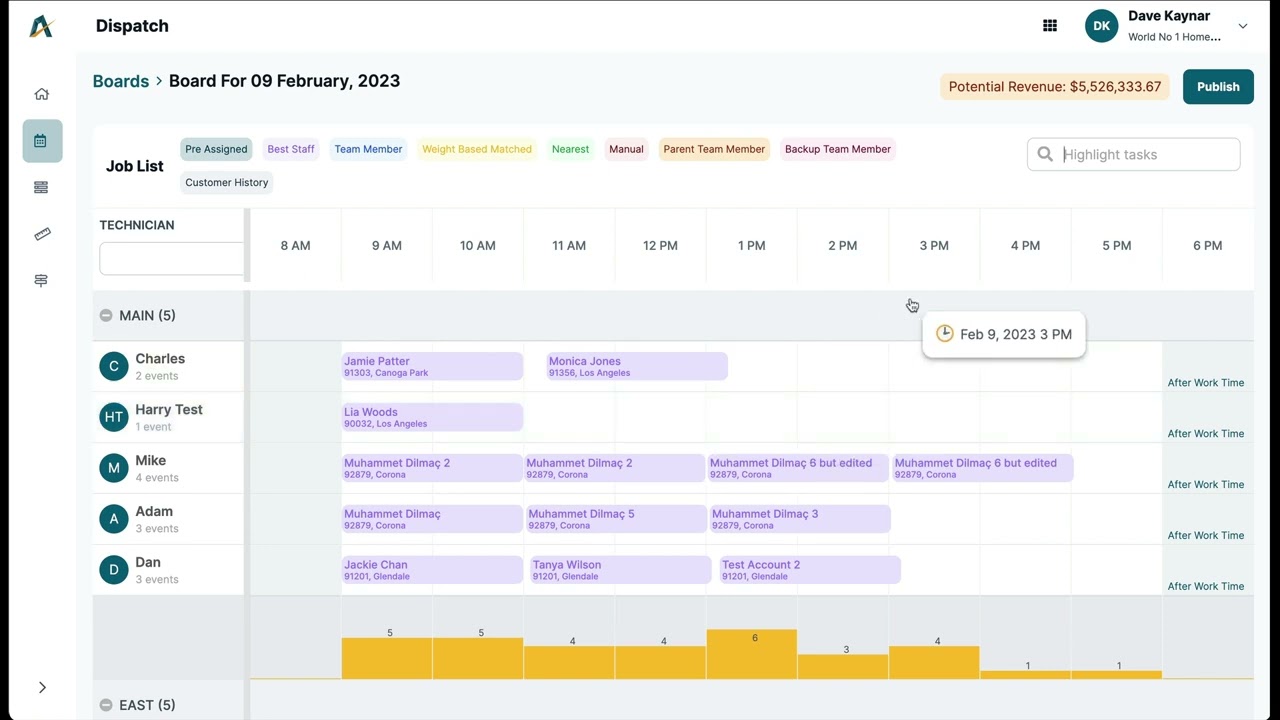Click the DK user avatar
The height and width of the screenshot is (720, 1280).
click(x=1101, y=26)
